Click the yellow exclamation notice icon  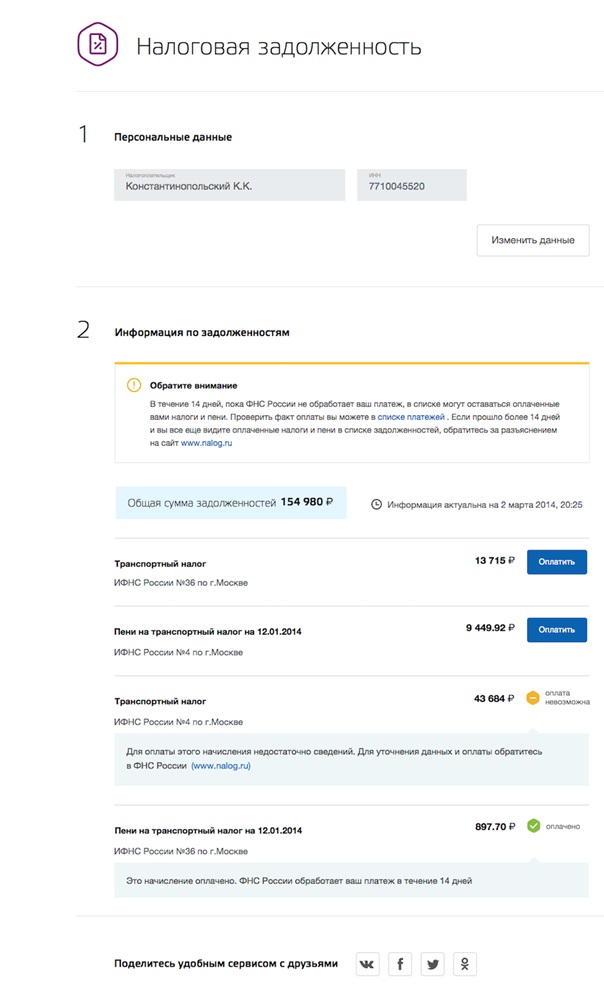[134, 385]
